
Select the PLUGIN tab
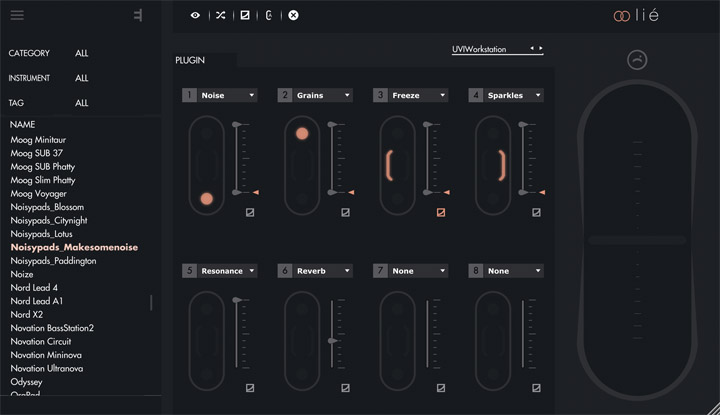point(191,60)
